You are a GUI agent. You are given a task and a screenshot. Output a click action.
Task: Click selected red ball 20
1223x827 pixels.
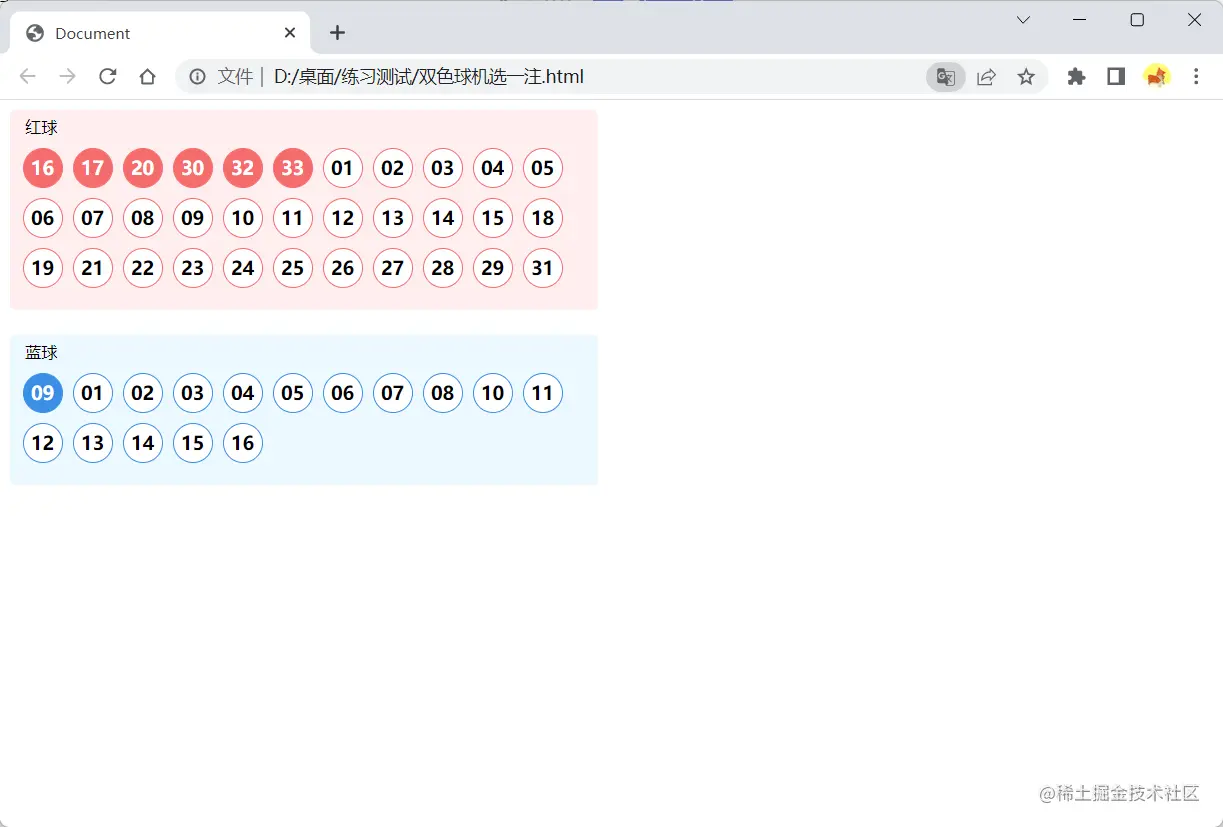(143, 168)
